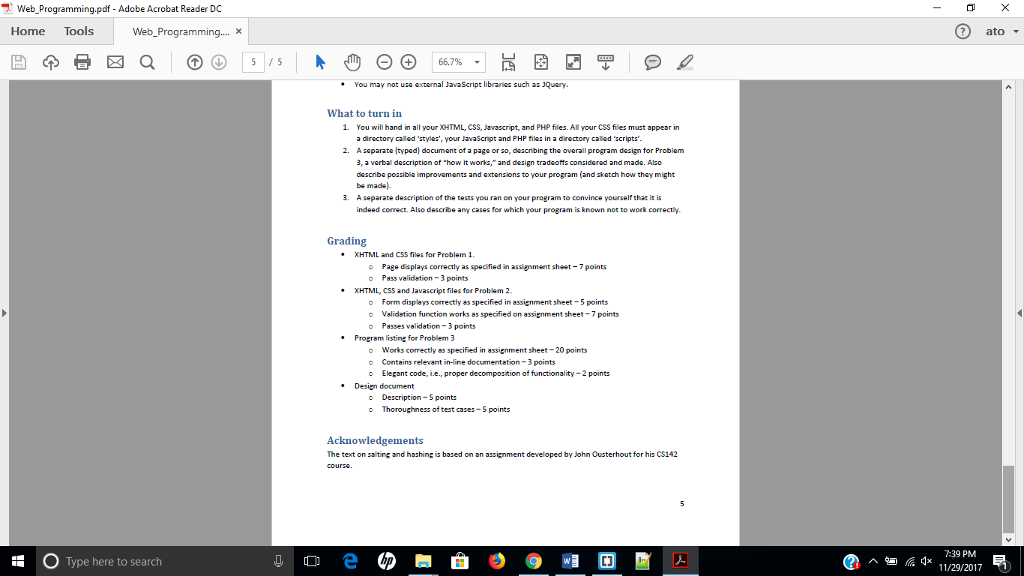Add a sticky note comment
Image resolution: width=1024 pixels, height=576 pixels.
652,61
